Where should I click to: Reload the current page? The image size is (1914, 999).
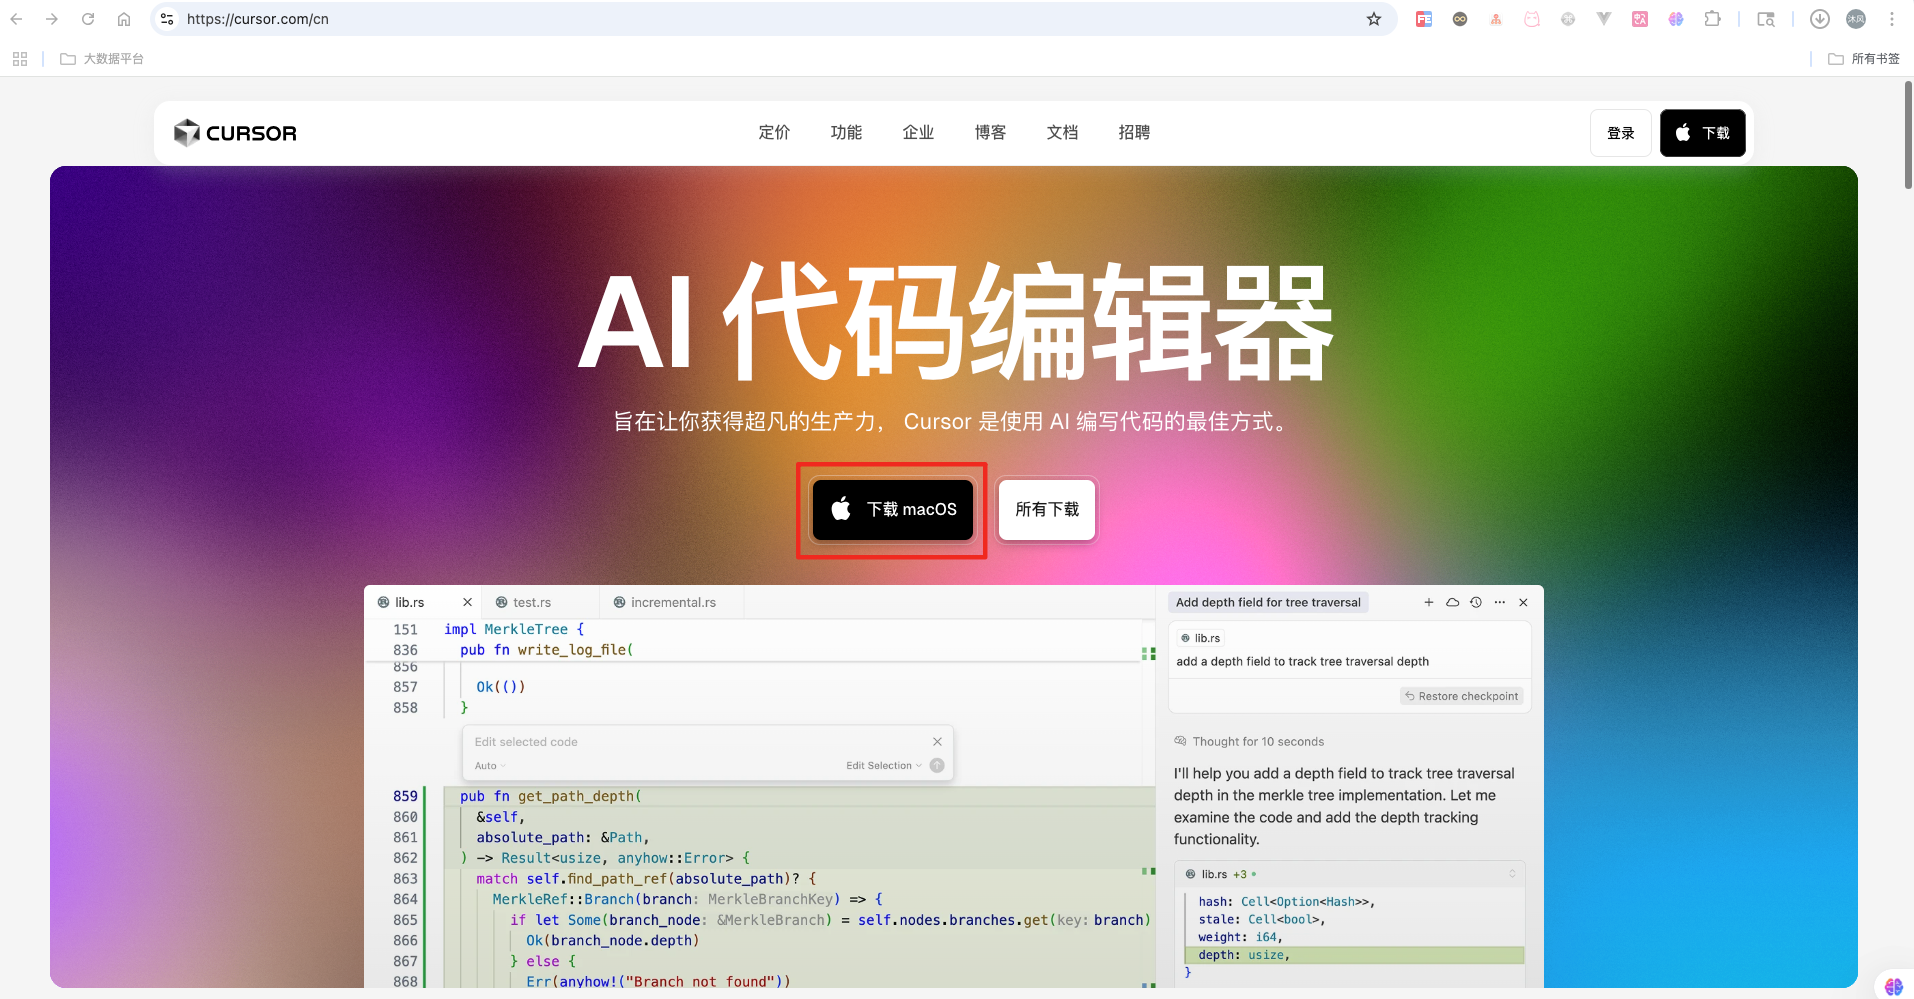click(x=88, y=19)
